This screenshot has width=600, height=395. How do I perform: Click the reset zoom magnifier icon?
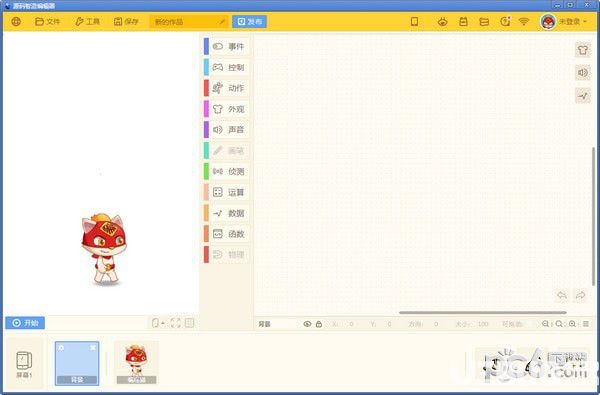click(559, 324)
